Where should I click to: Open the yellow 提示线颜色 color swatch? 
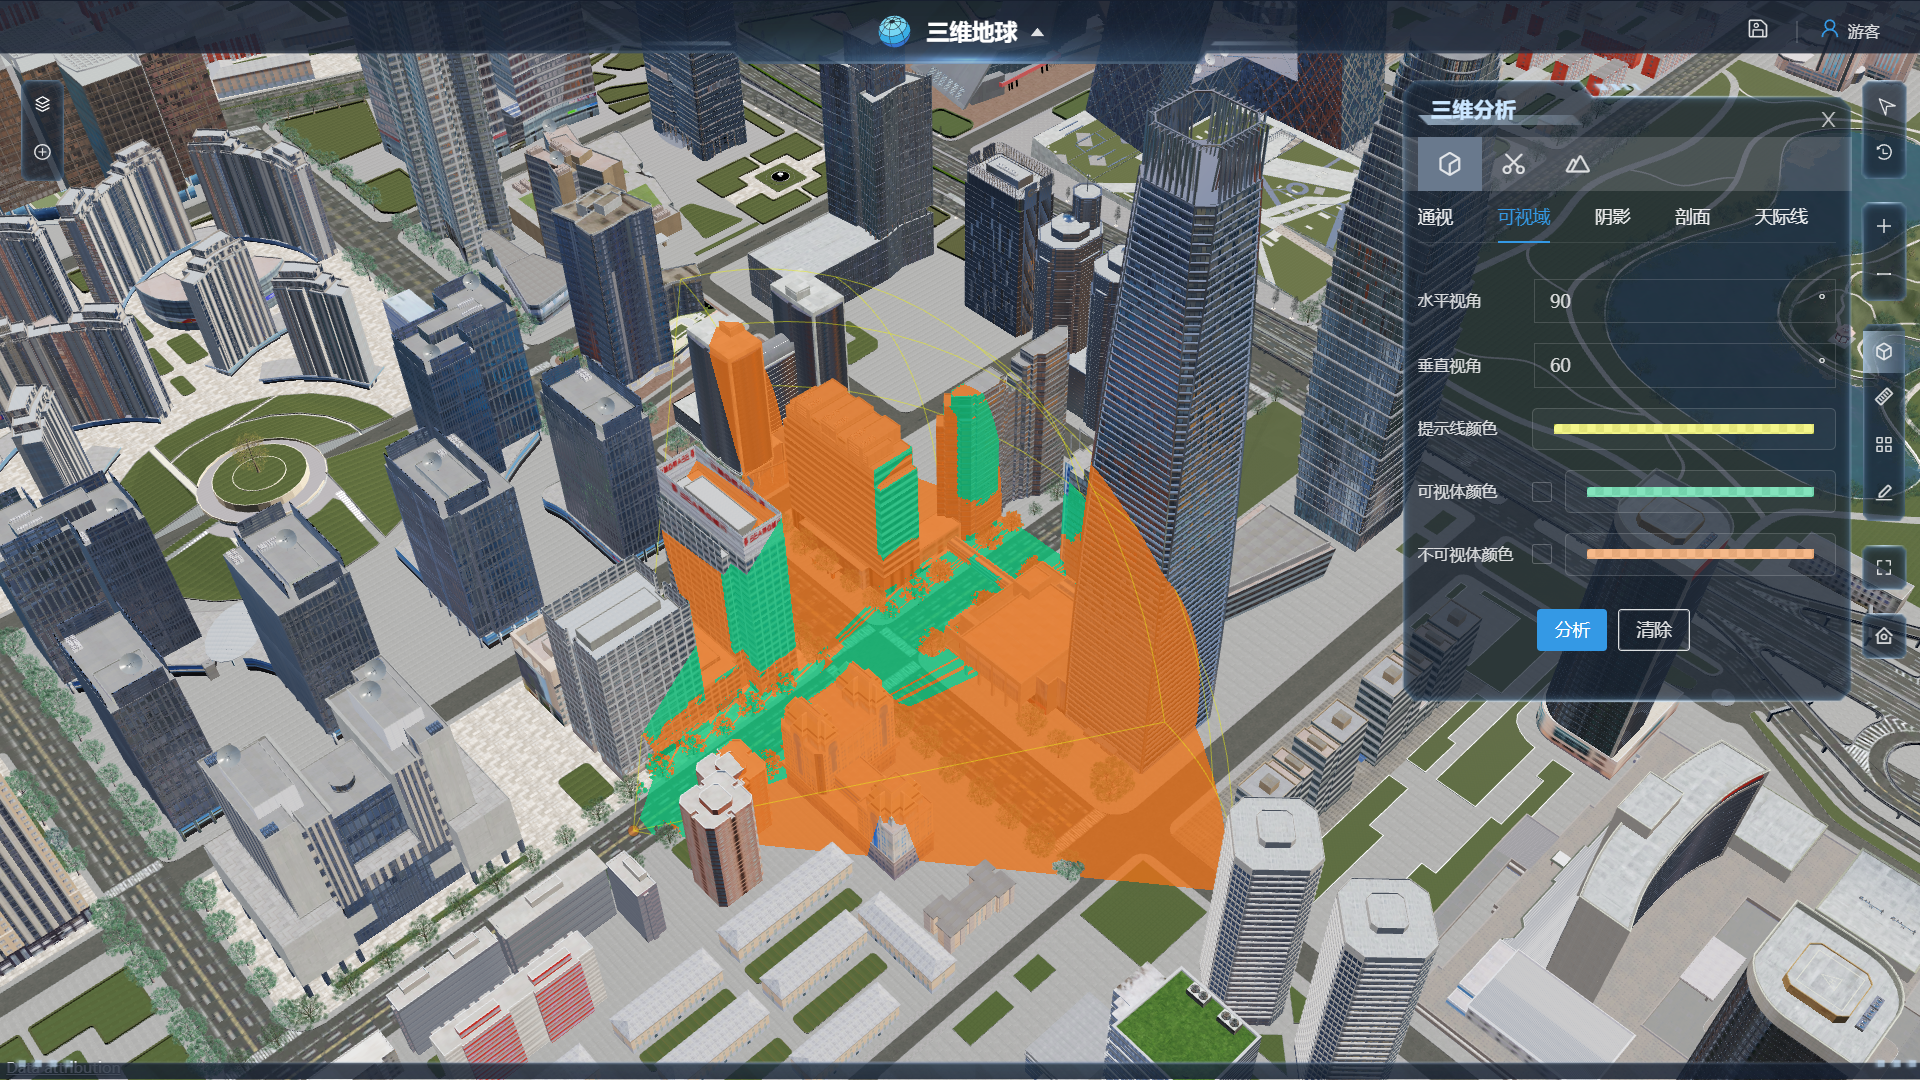[x=1683, y=429]
